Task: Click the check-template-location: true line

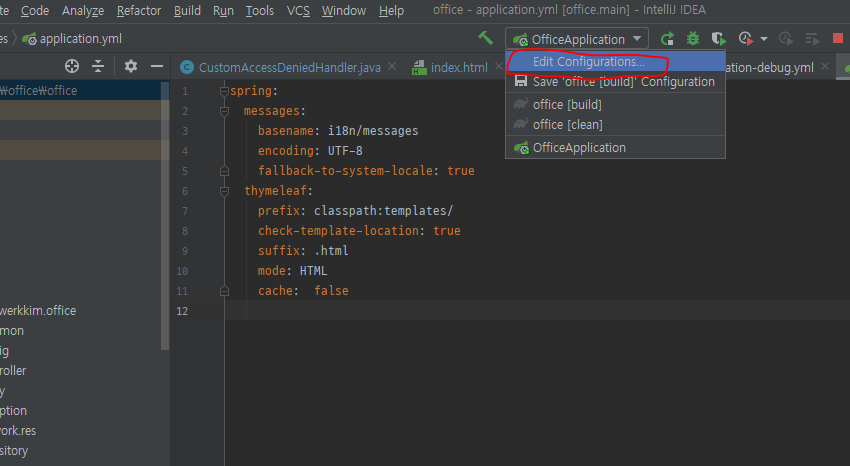Action: tap(359, 231)
